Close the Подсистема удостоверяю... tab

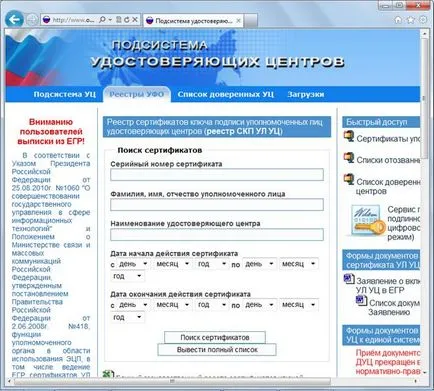click(238, 21)
